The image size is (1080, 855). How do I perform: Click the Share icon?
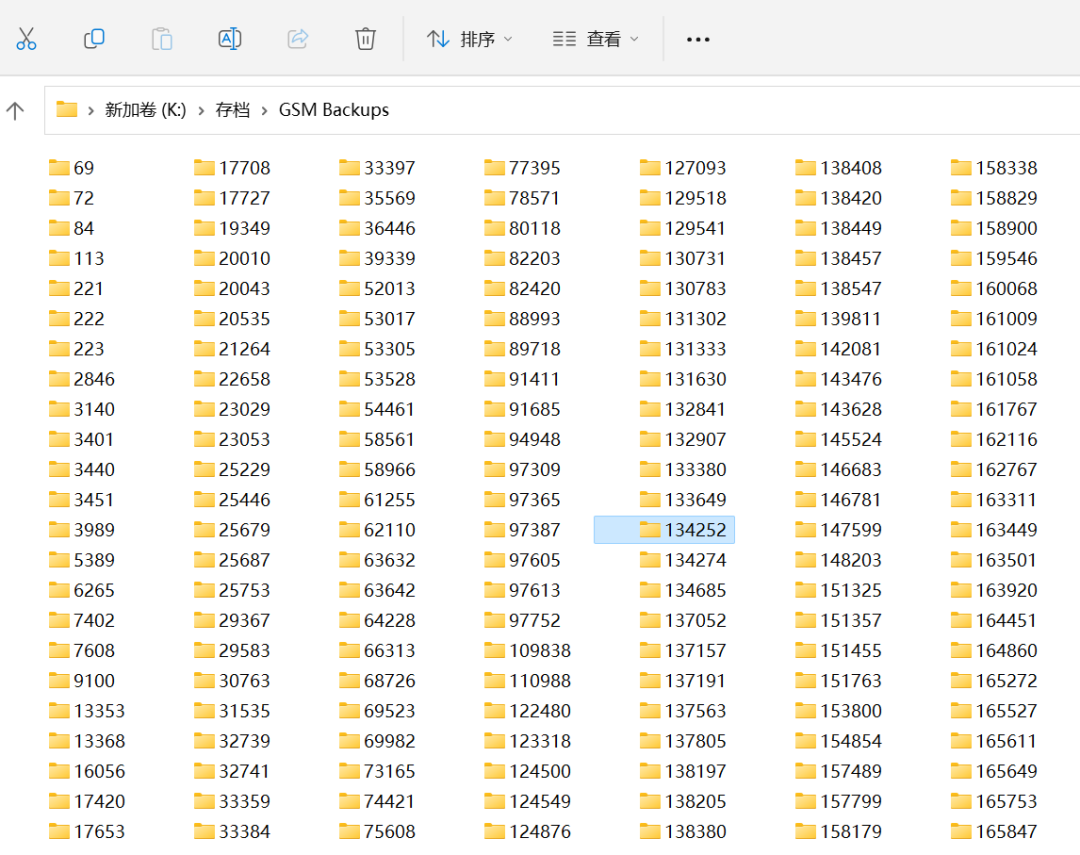click(298, 39)
